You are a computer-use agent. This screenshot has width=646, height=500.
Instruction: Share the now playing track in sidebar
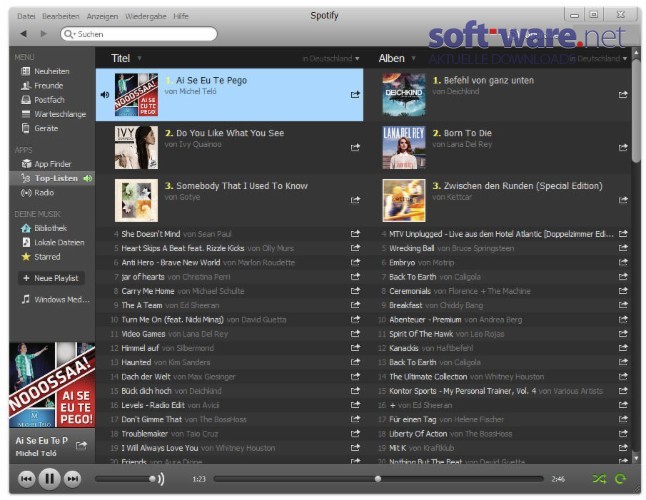[82, 445]
